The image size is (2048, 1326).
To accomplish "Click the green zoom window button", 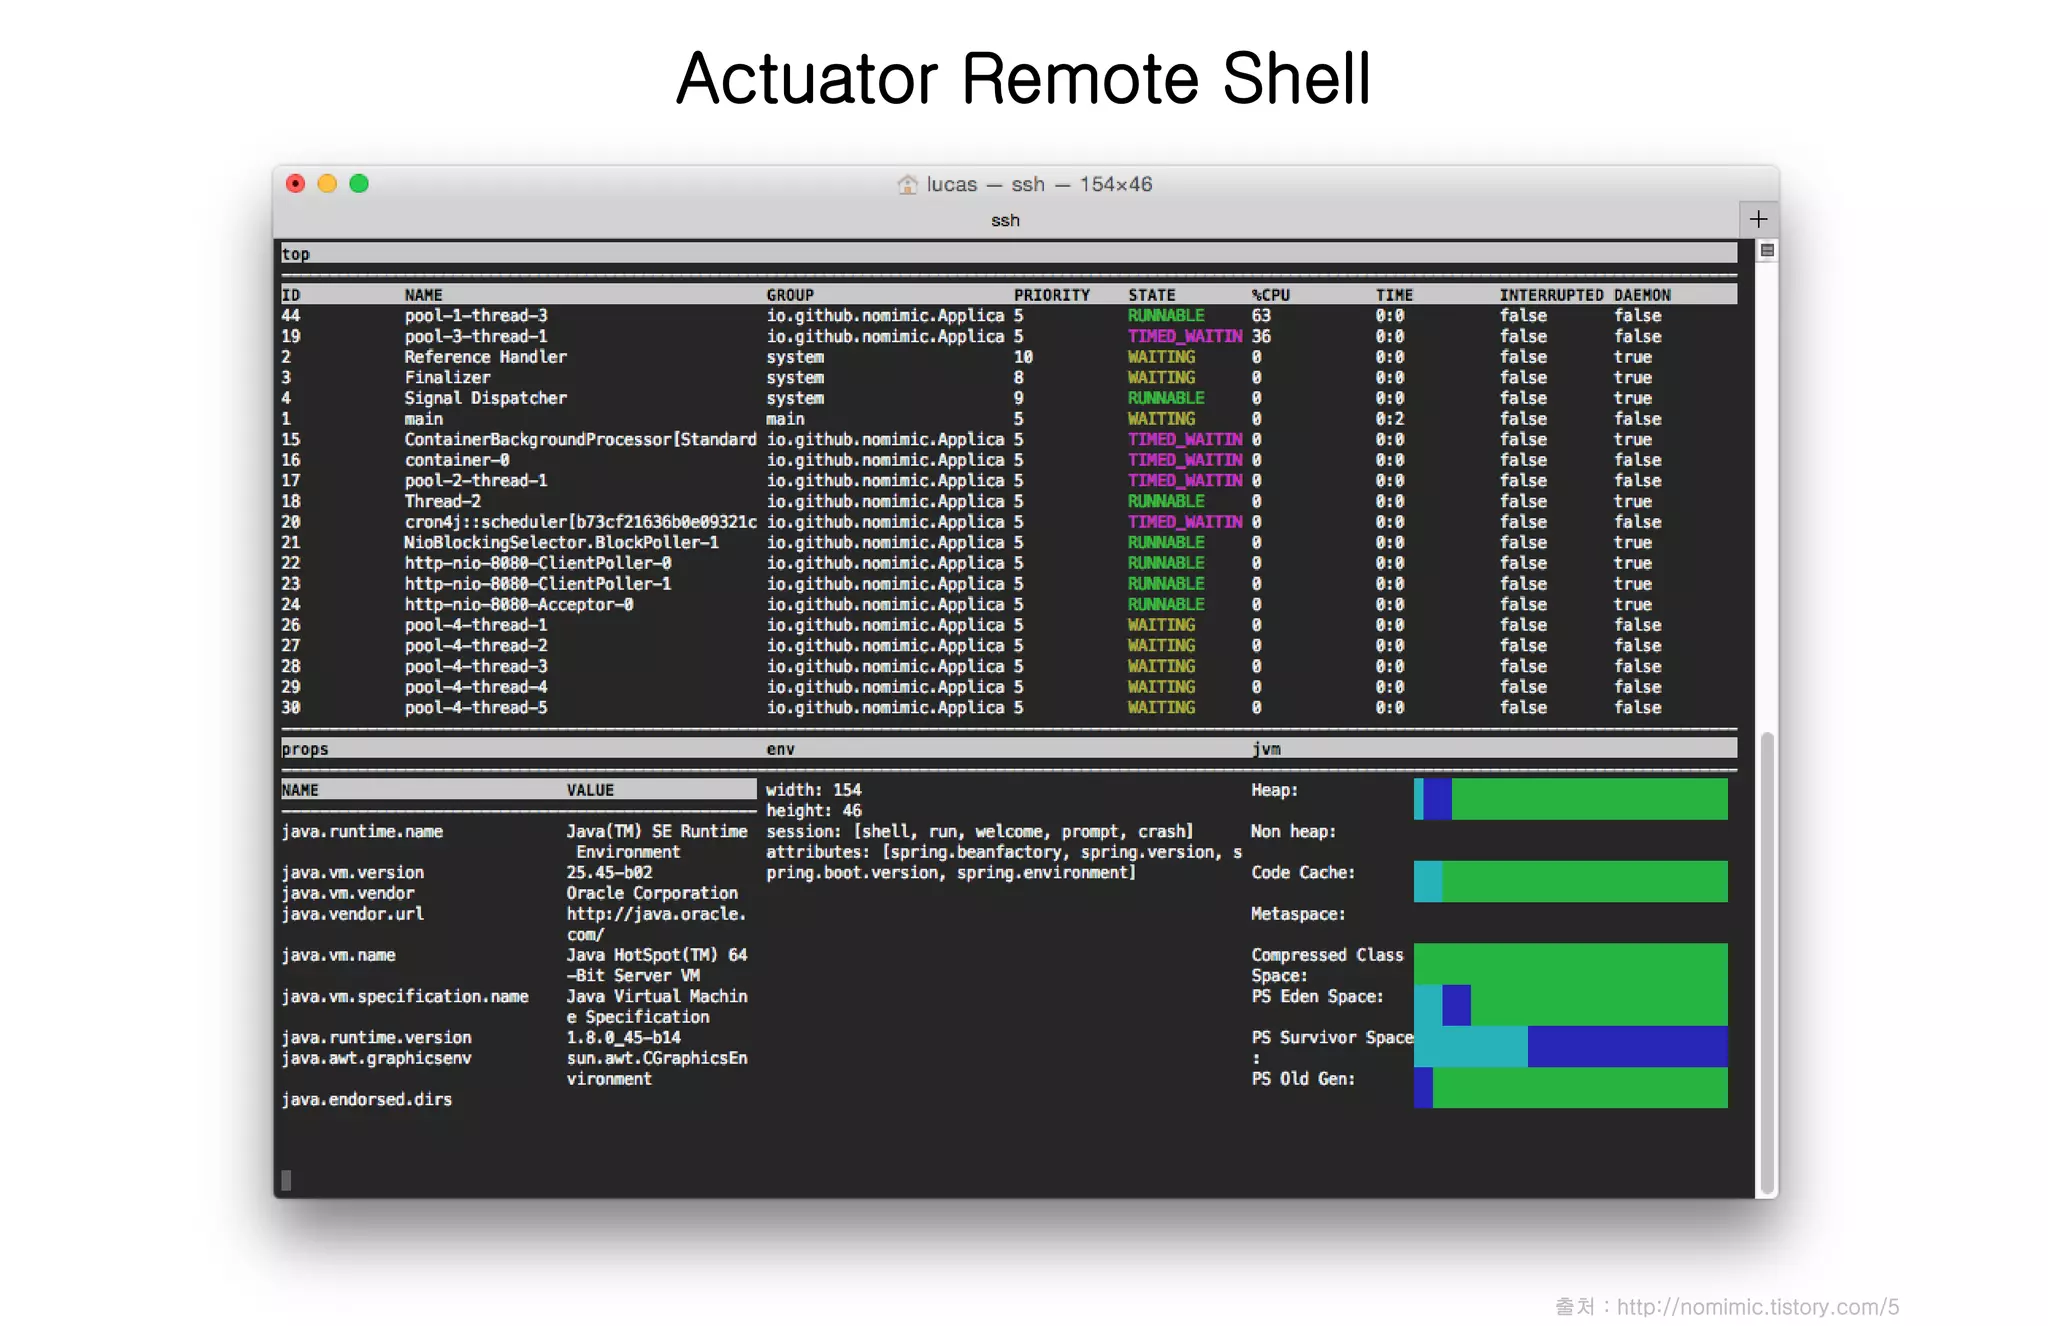I will click(x=359, y=183).
